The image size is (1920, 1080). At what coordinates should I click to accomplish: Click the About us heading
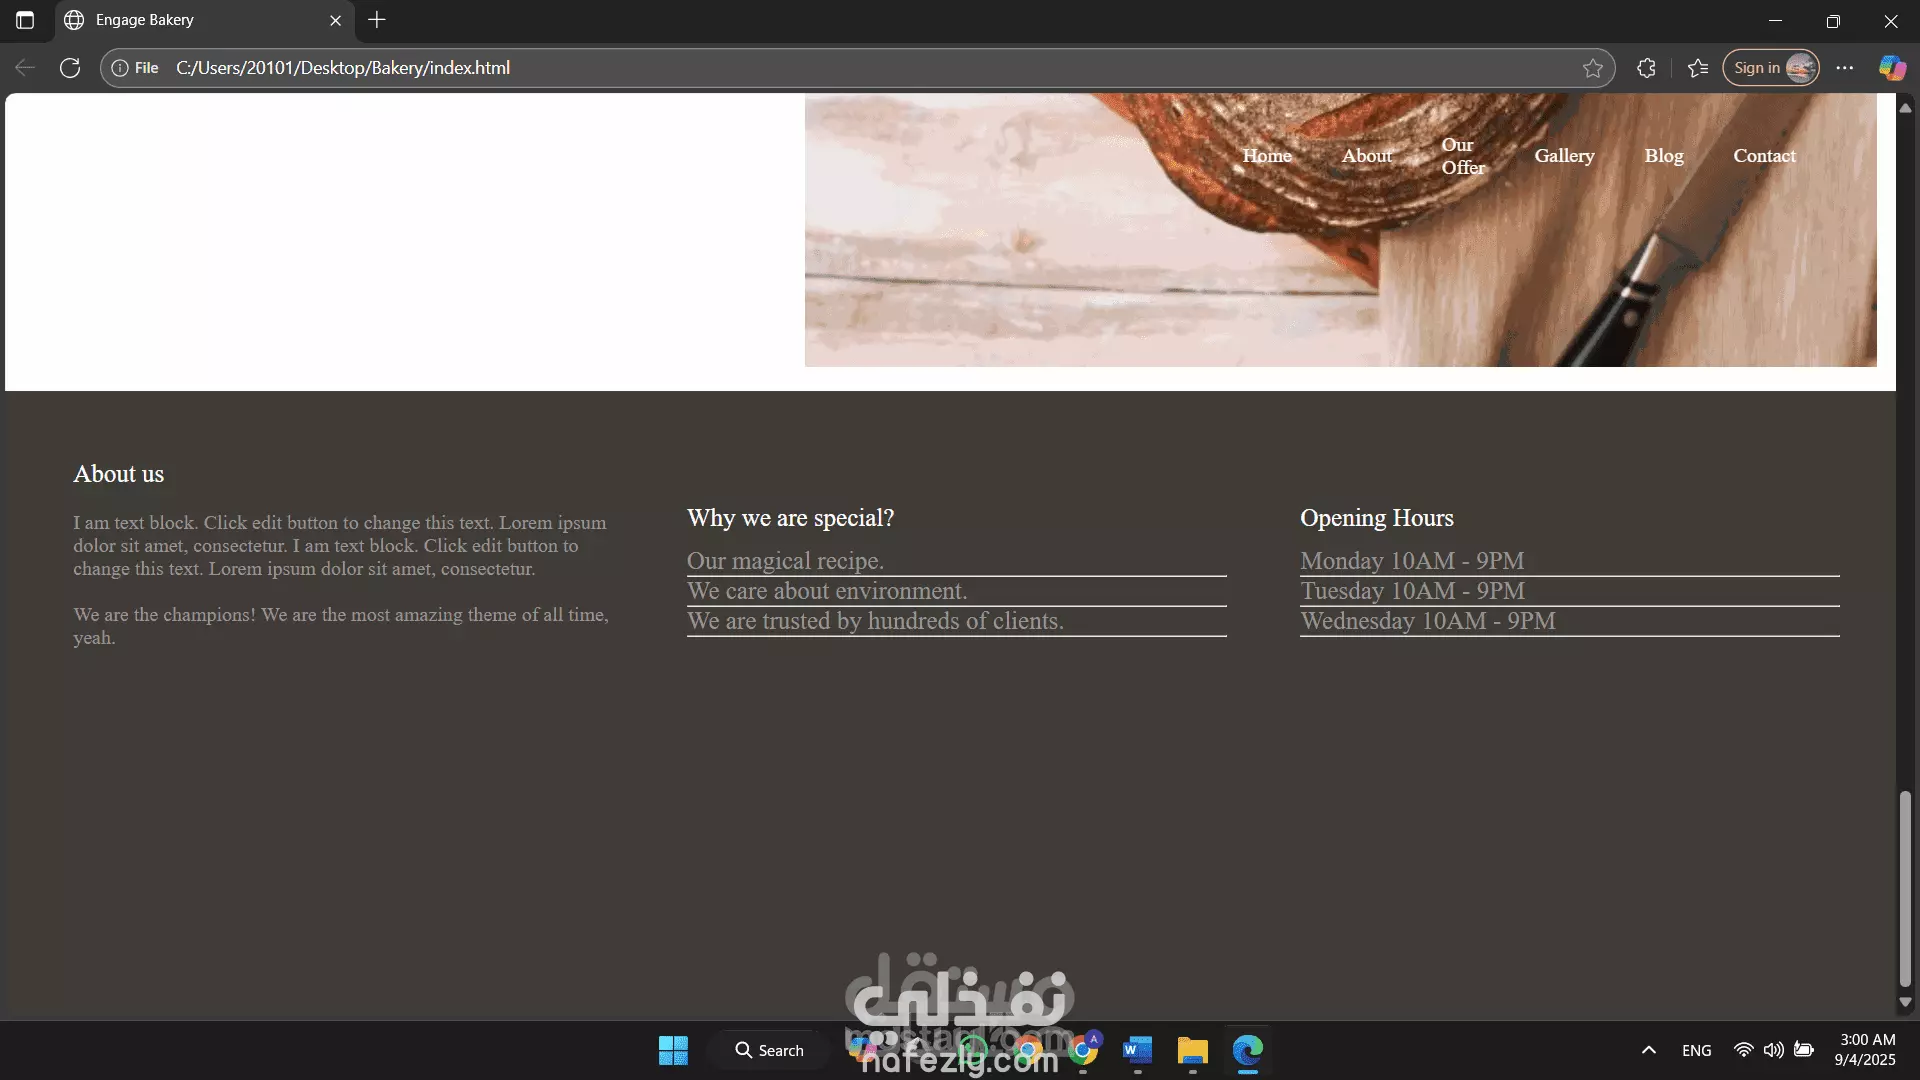118,474
